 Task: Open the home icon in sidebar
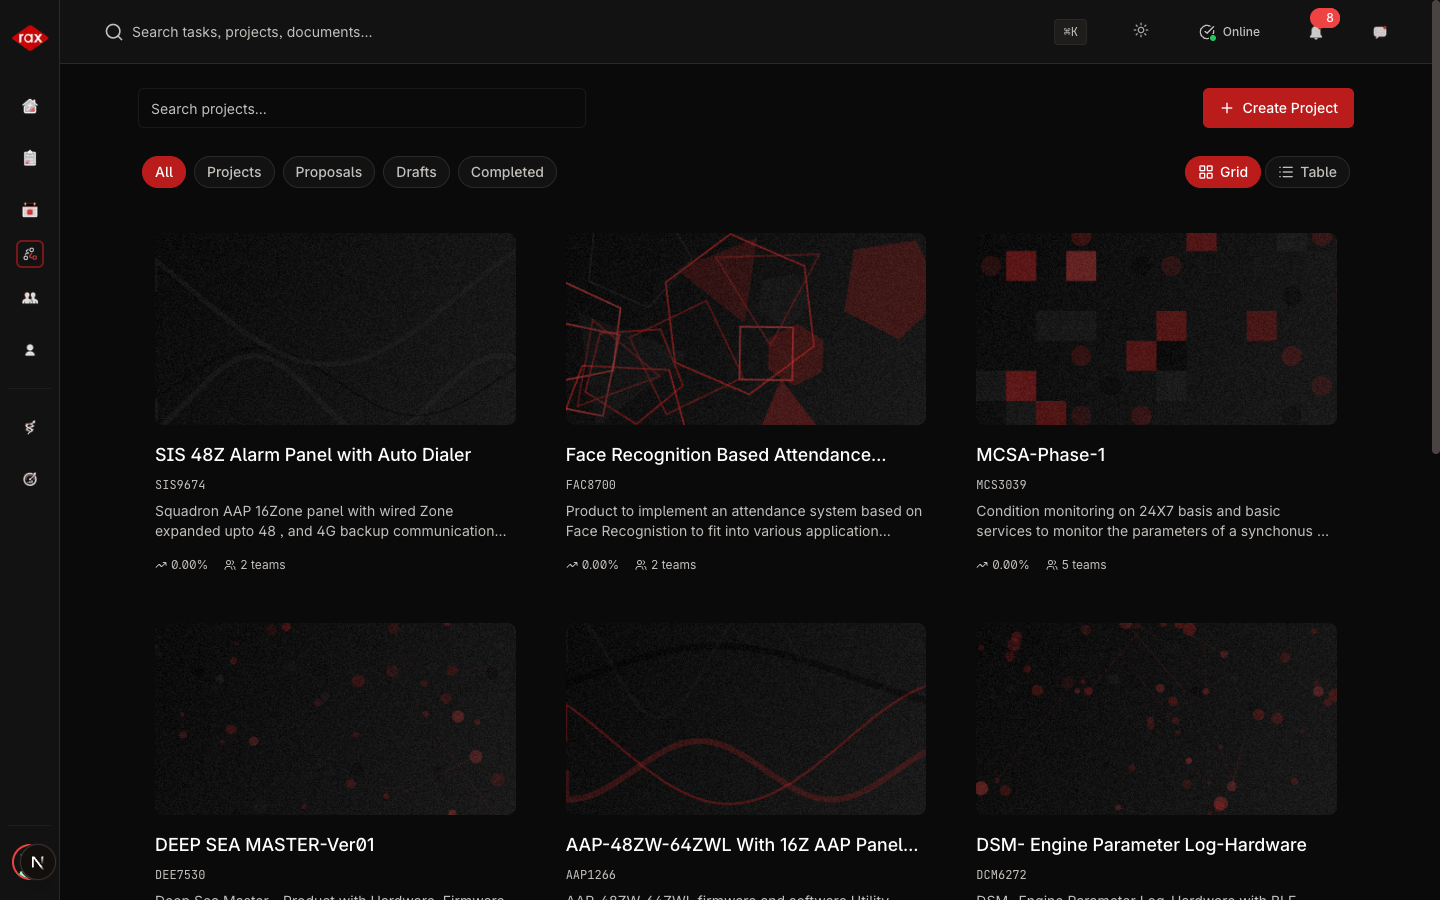pos(30,106)
